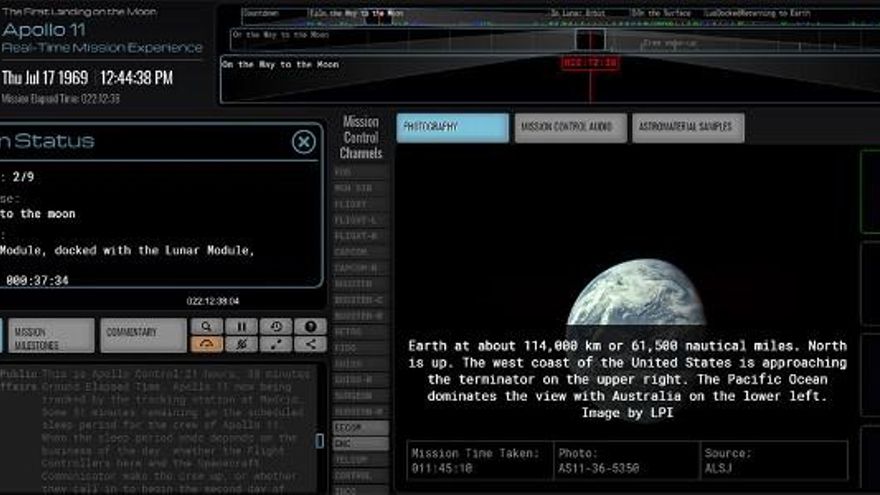
Task: Click the status value 2/9
Action: [x=24, y=177]
